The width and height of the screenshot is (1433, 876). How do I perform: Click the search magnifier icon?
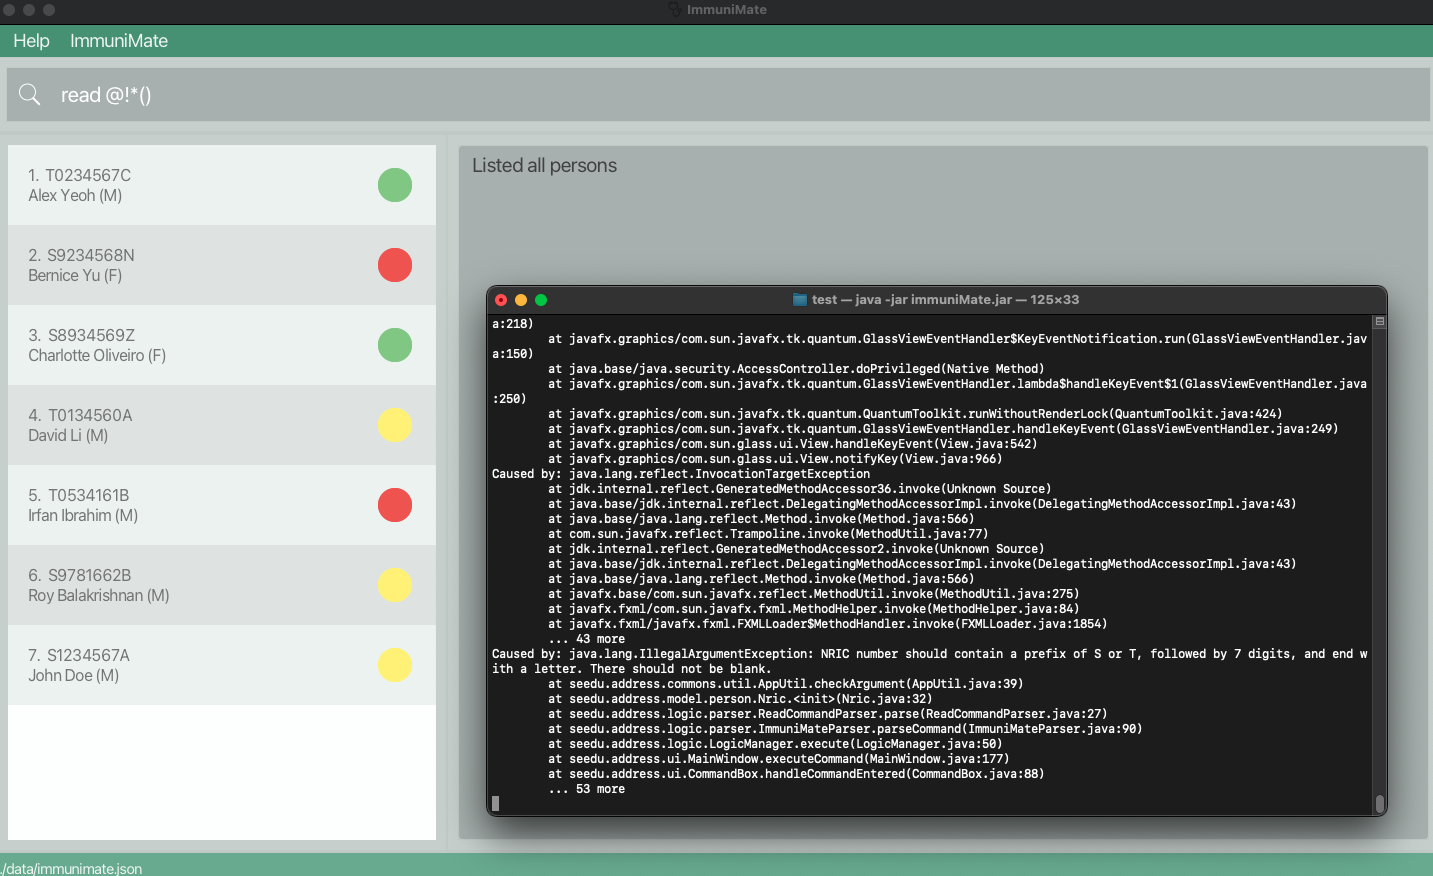(30, 94)
